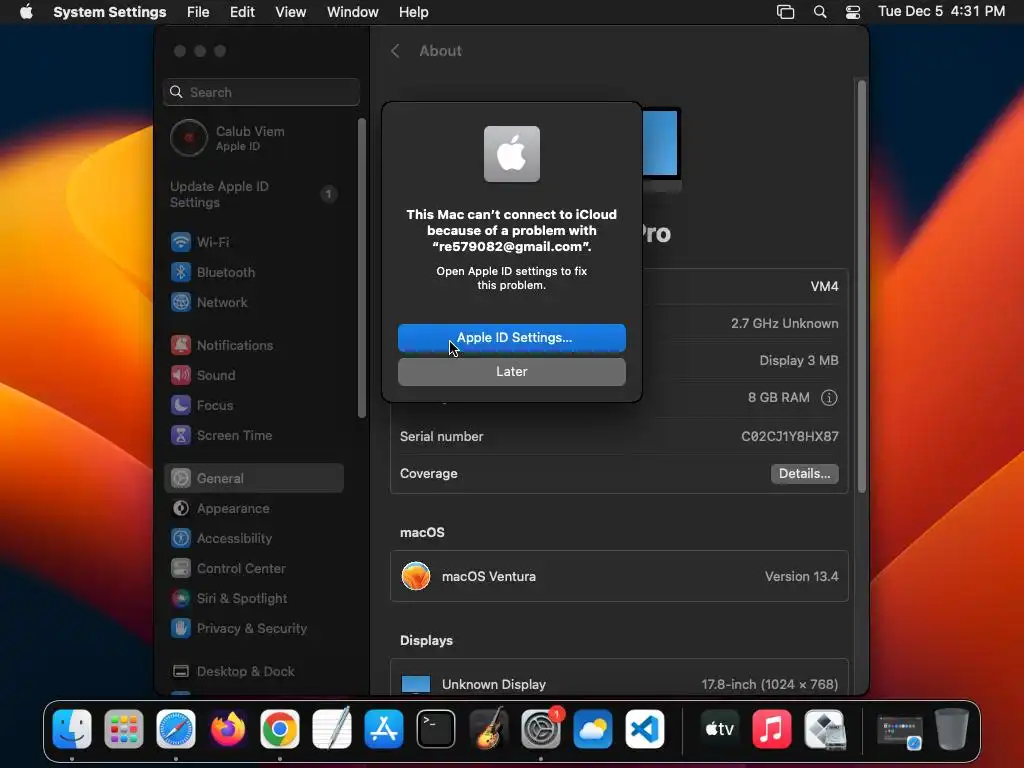Click the serial number C02CJ1Y8HX87
This screenshot has width=1024, height=768.
pos(790,436)
